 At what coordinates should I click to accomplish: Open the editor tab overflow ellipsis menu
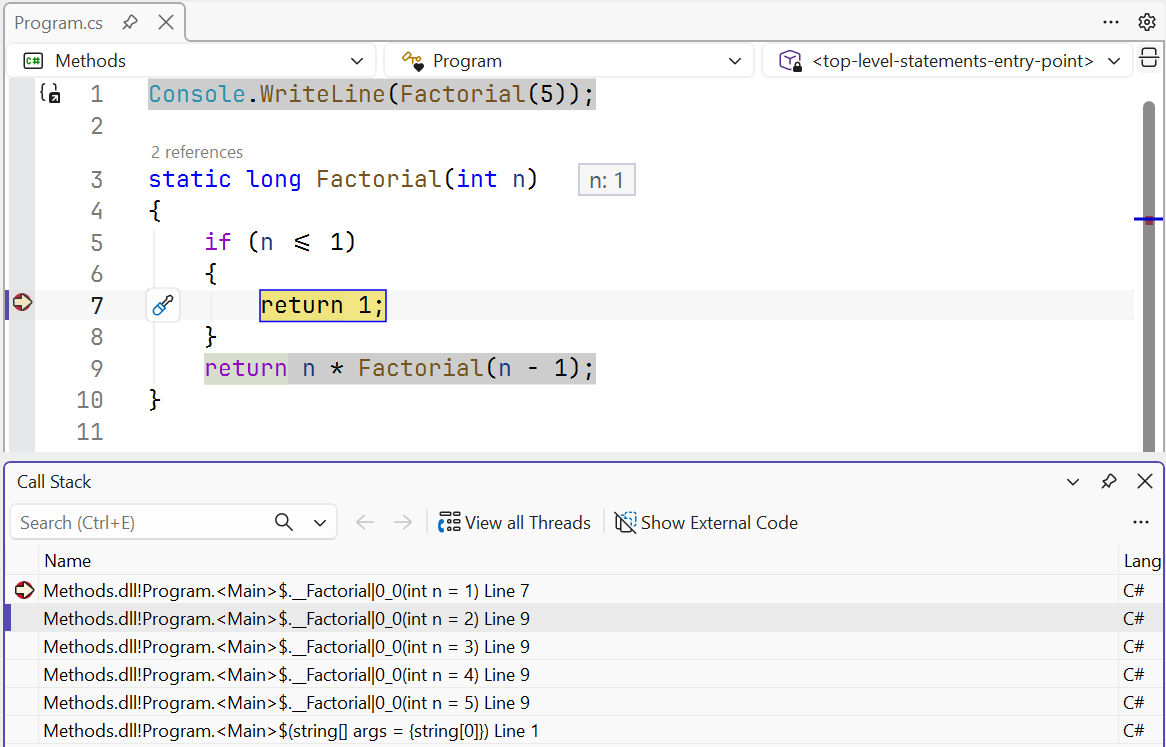(x=1111, y=22)
